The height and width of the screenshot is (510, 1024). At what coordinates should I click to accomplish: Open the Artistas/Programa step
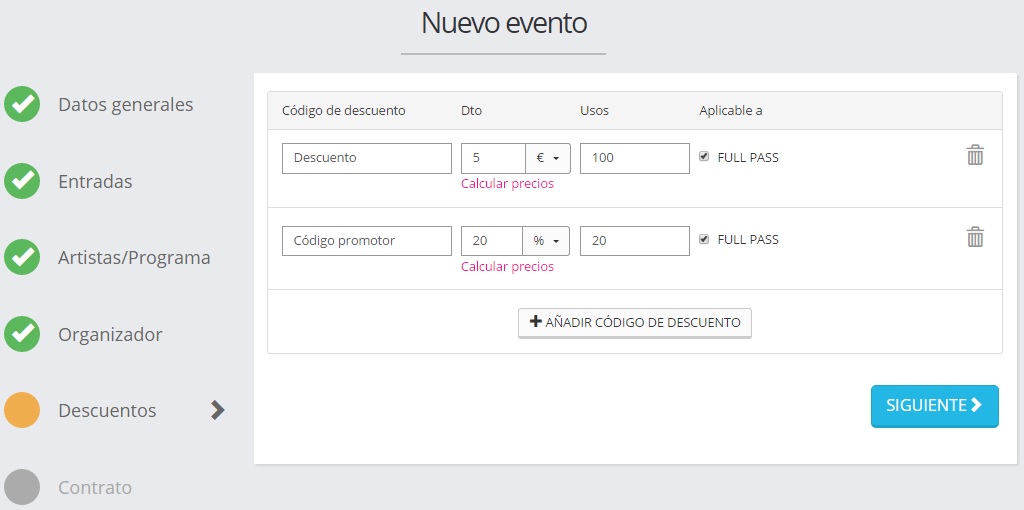pos(134,258)
